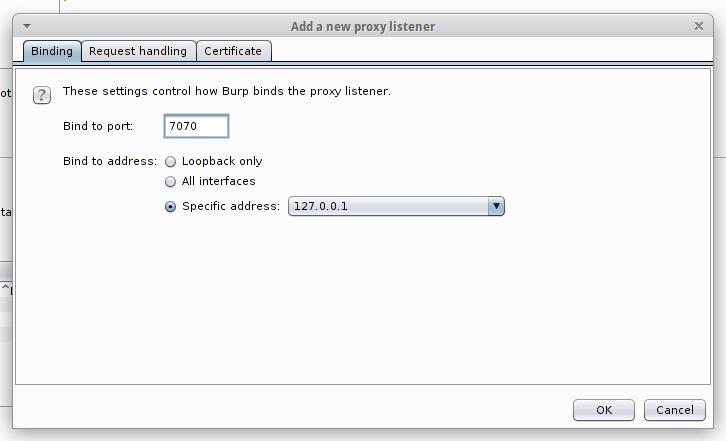This screenshot has height=441, width=726.
Task: Open the window menu arrow in title bar
Action: (27, 26)
